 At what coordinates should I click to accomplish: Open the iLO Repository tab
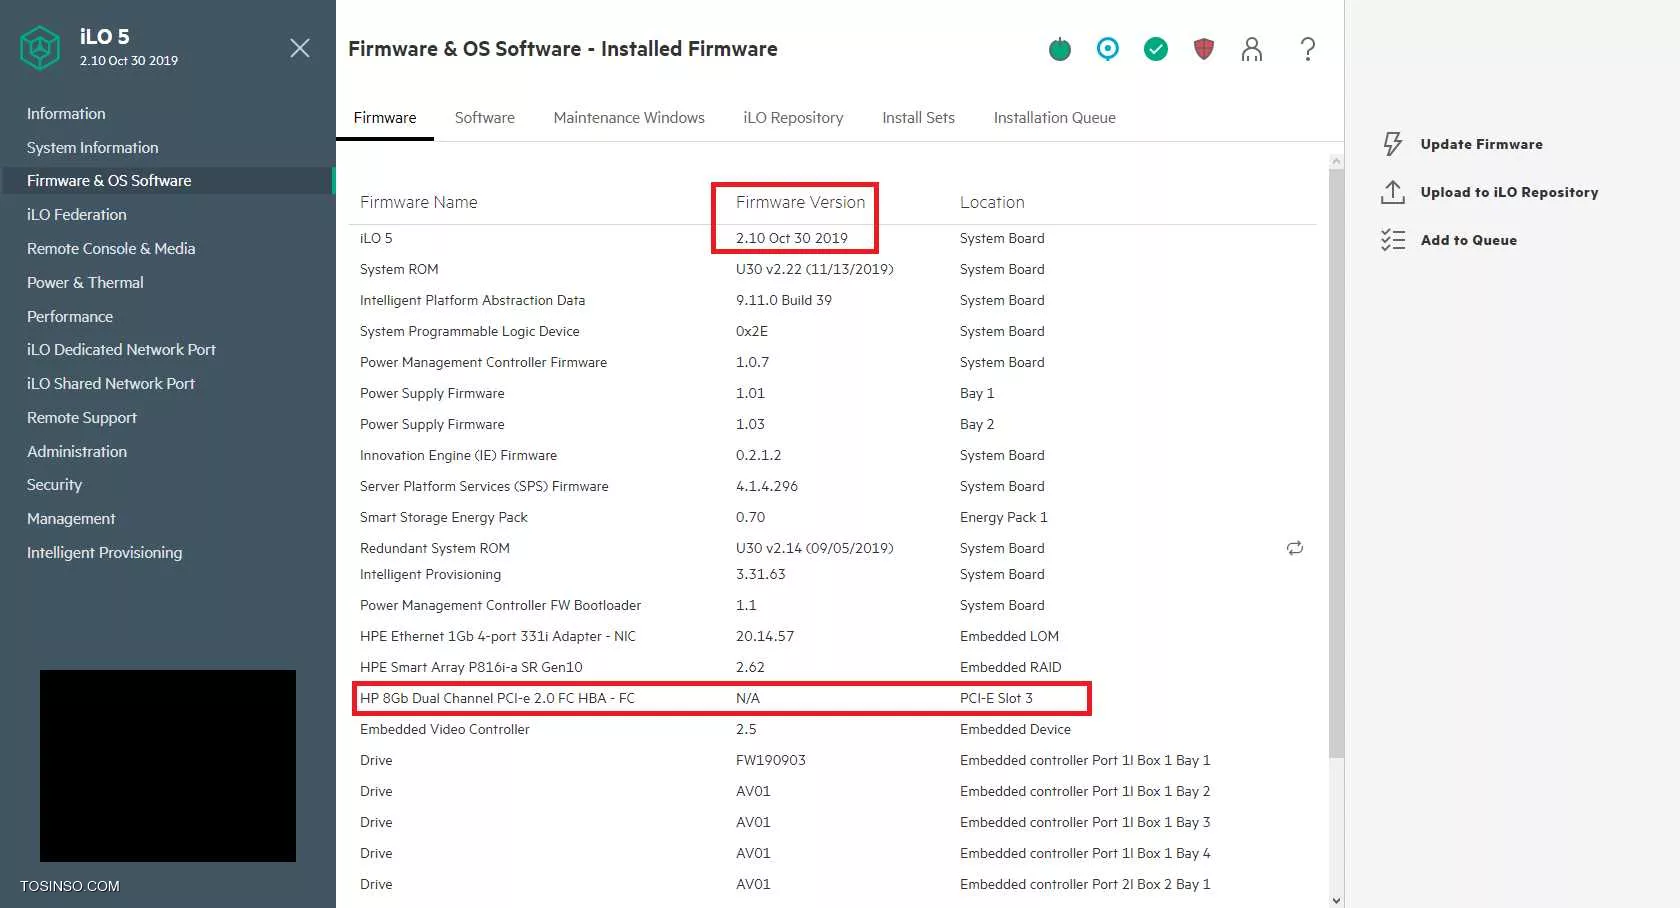pyautogui.click(x=793, y=118)
